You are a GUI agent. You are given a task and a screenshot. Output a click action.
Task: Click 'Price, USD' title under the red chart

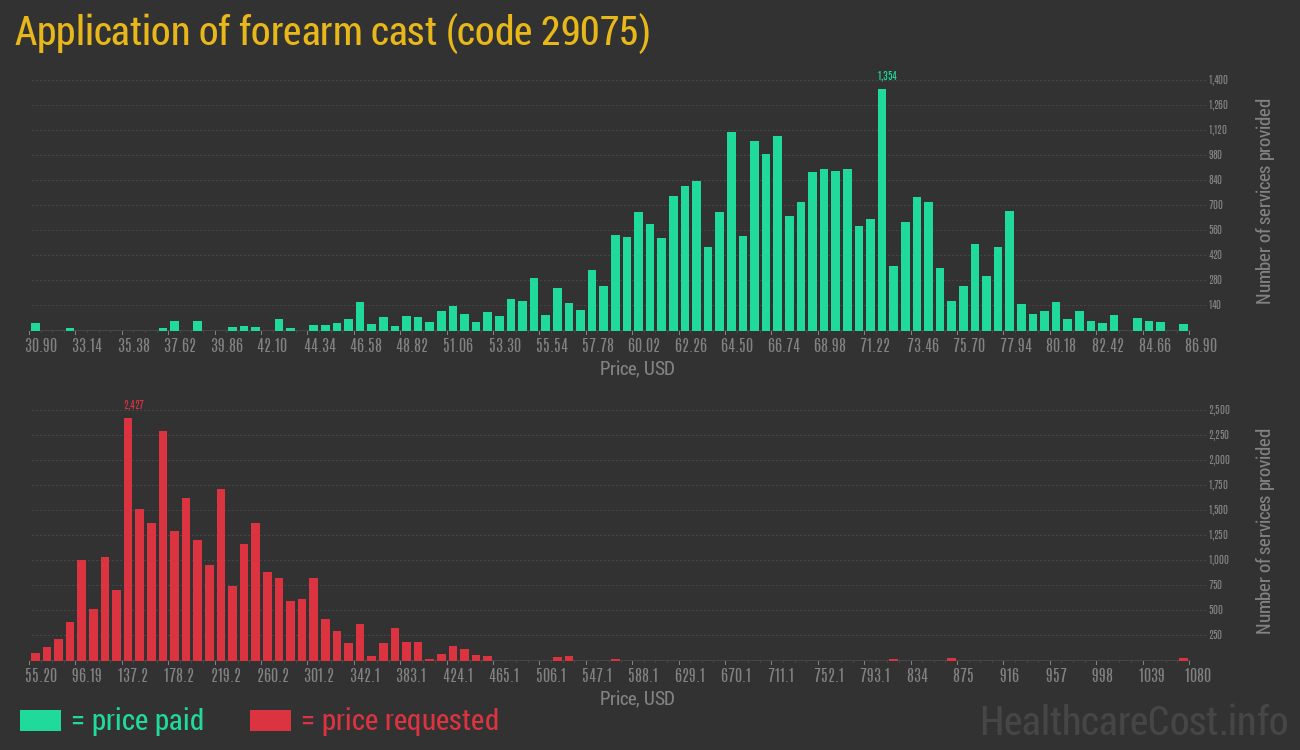637,699
